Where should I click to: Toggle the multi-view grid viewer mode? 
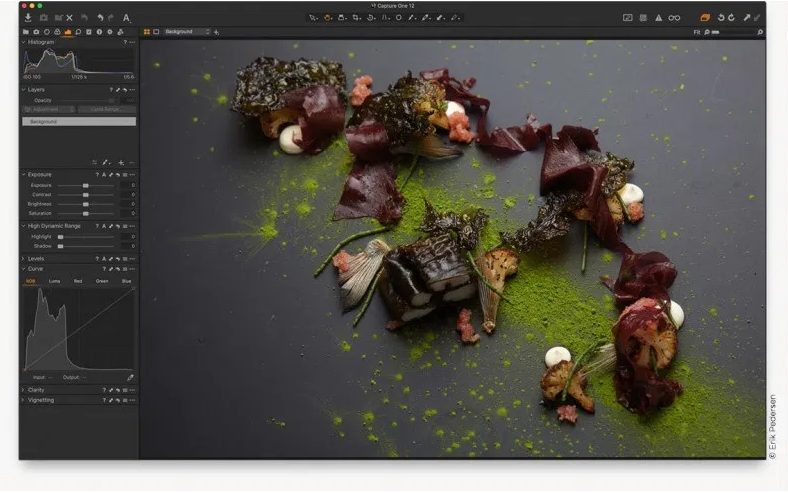click(147, 32)
